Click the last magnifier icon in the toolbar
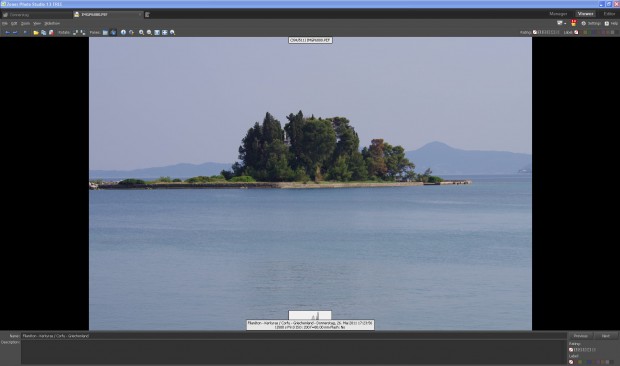Image resolution: width=620 pixels, height=366 pixels. (172, 32)
